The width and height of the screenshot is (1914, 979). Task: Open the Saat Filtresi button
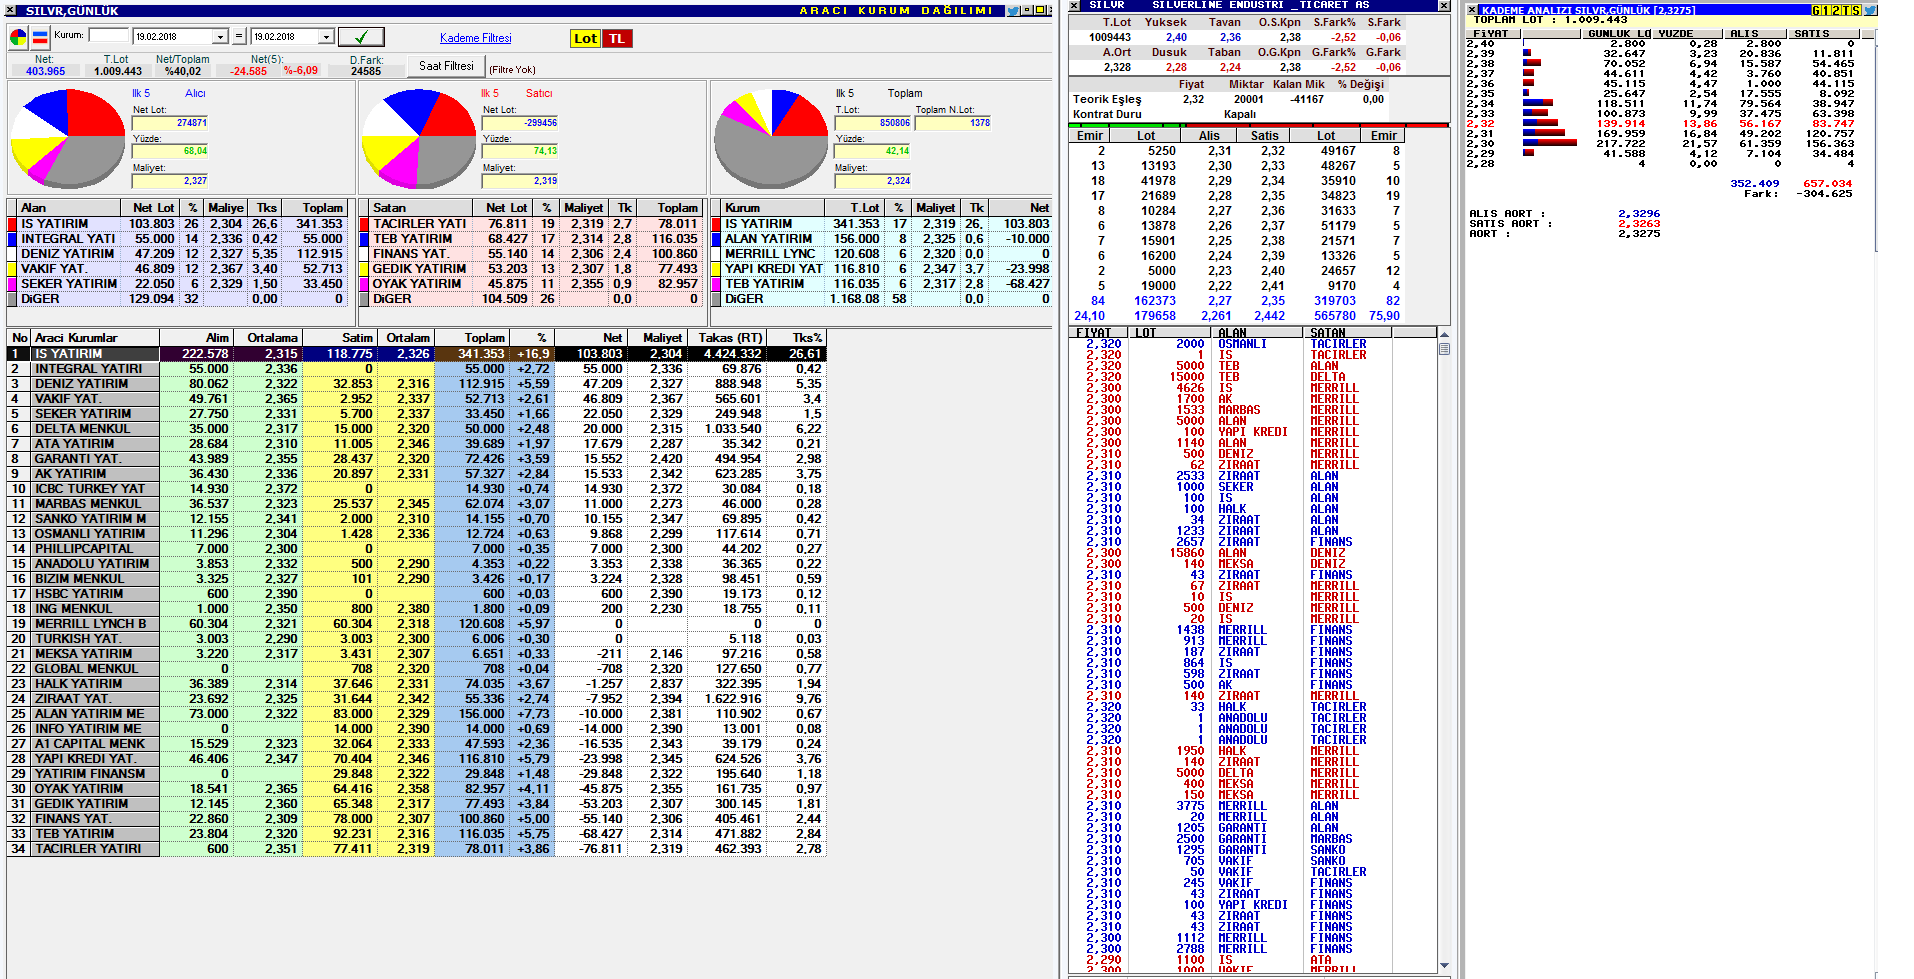[446, 66]
